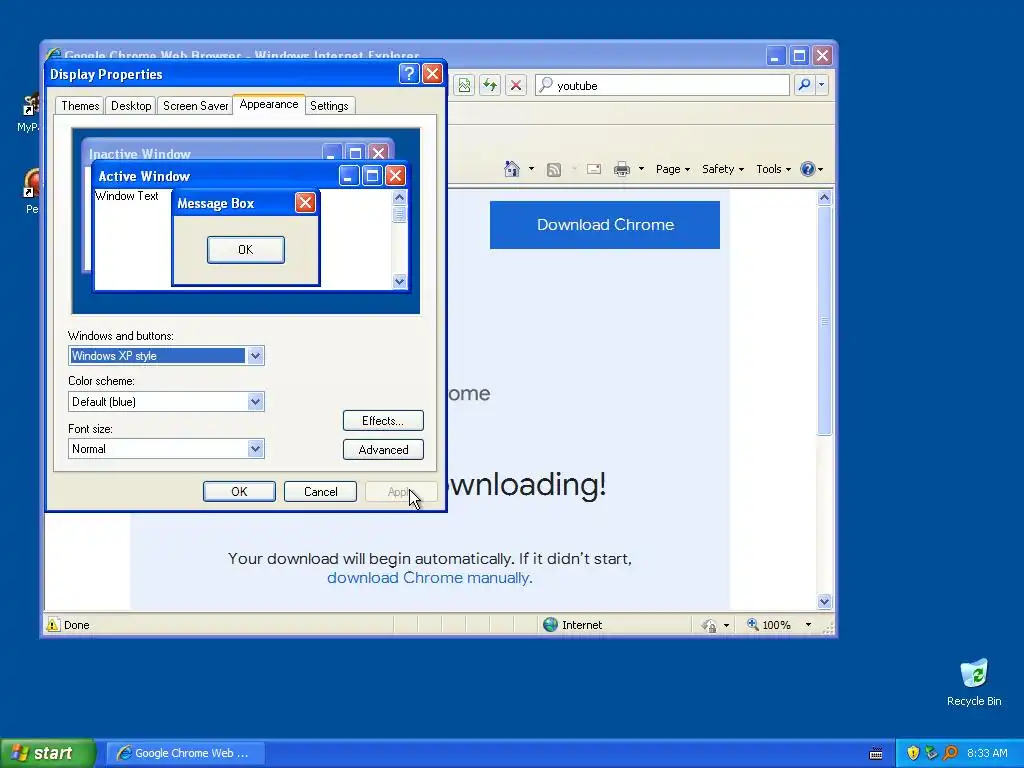Click the RSS Feeds icon
Image resolution: width=1024 pixels, height=768 pixels.
554,170
